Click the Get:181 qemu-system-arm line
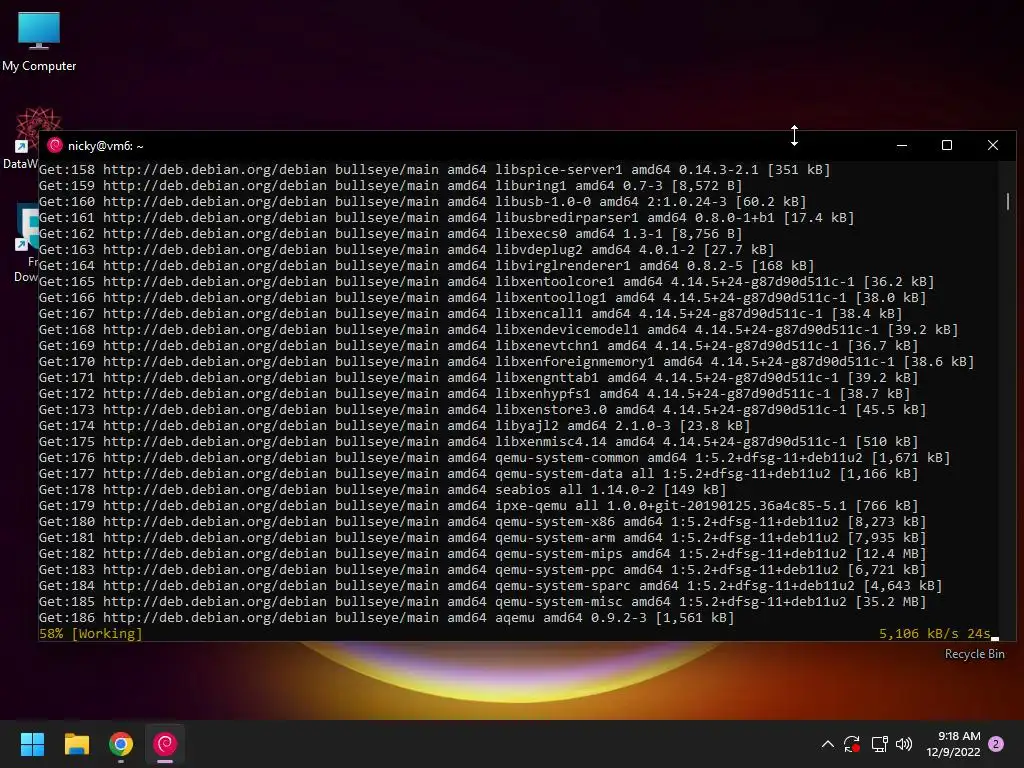Image resolution: width=1024 pixels, height=768 pixels. coord(483,537)
